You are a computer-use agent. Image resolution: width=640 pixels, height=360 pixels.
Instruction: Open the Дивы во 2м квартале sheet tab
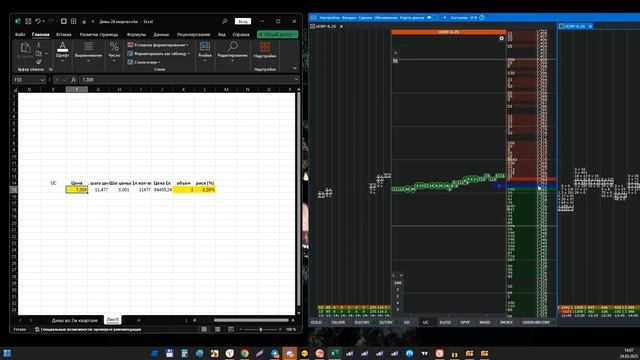(x=75, y=320)
